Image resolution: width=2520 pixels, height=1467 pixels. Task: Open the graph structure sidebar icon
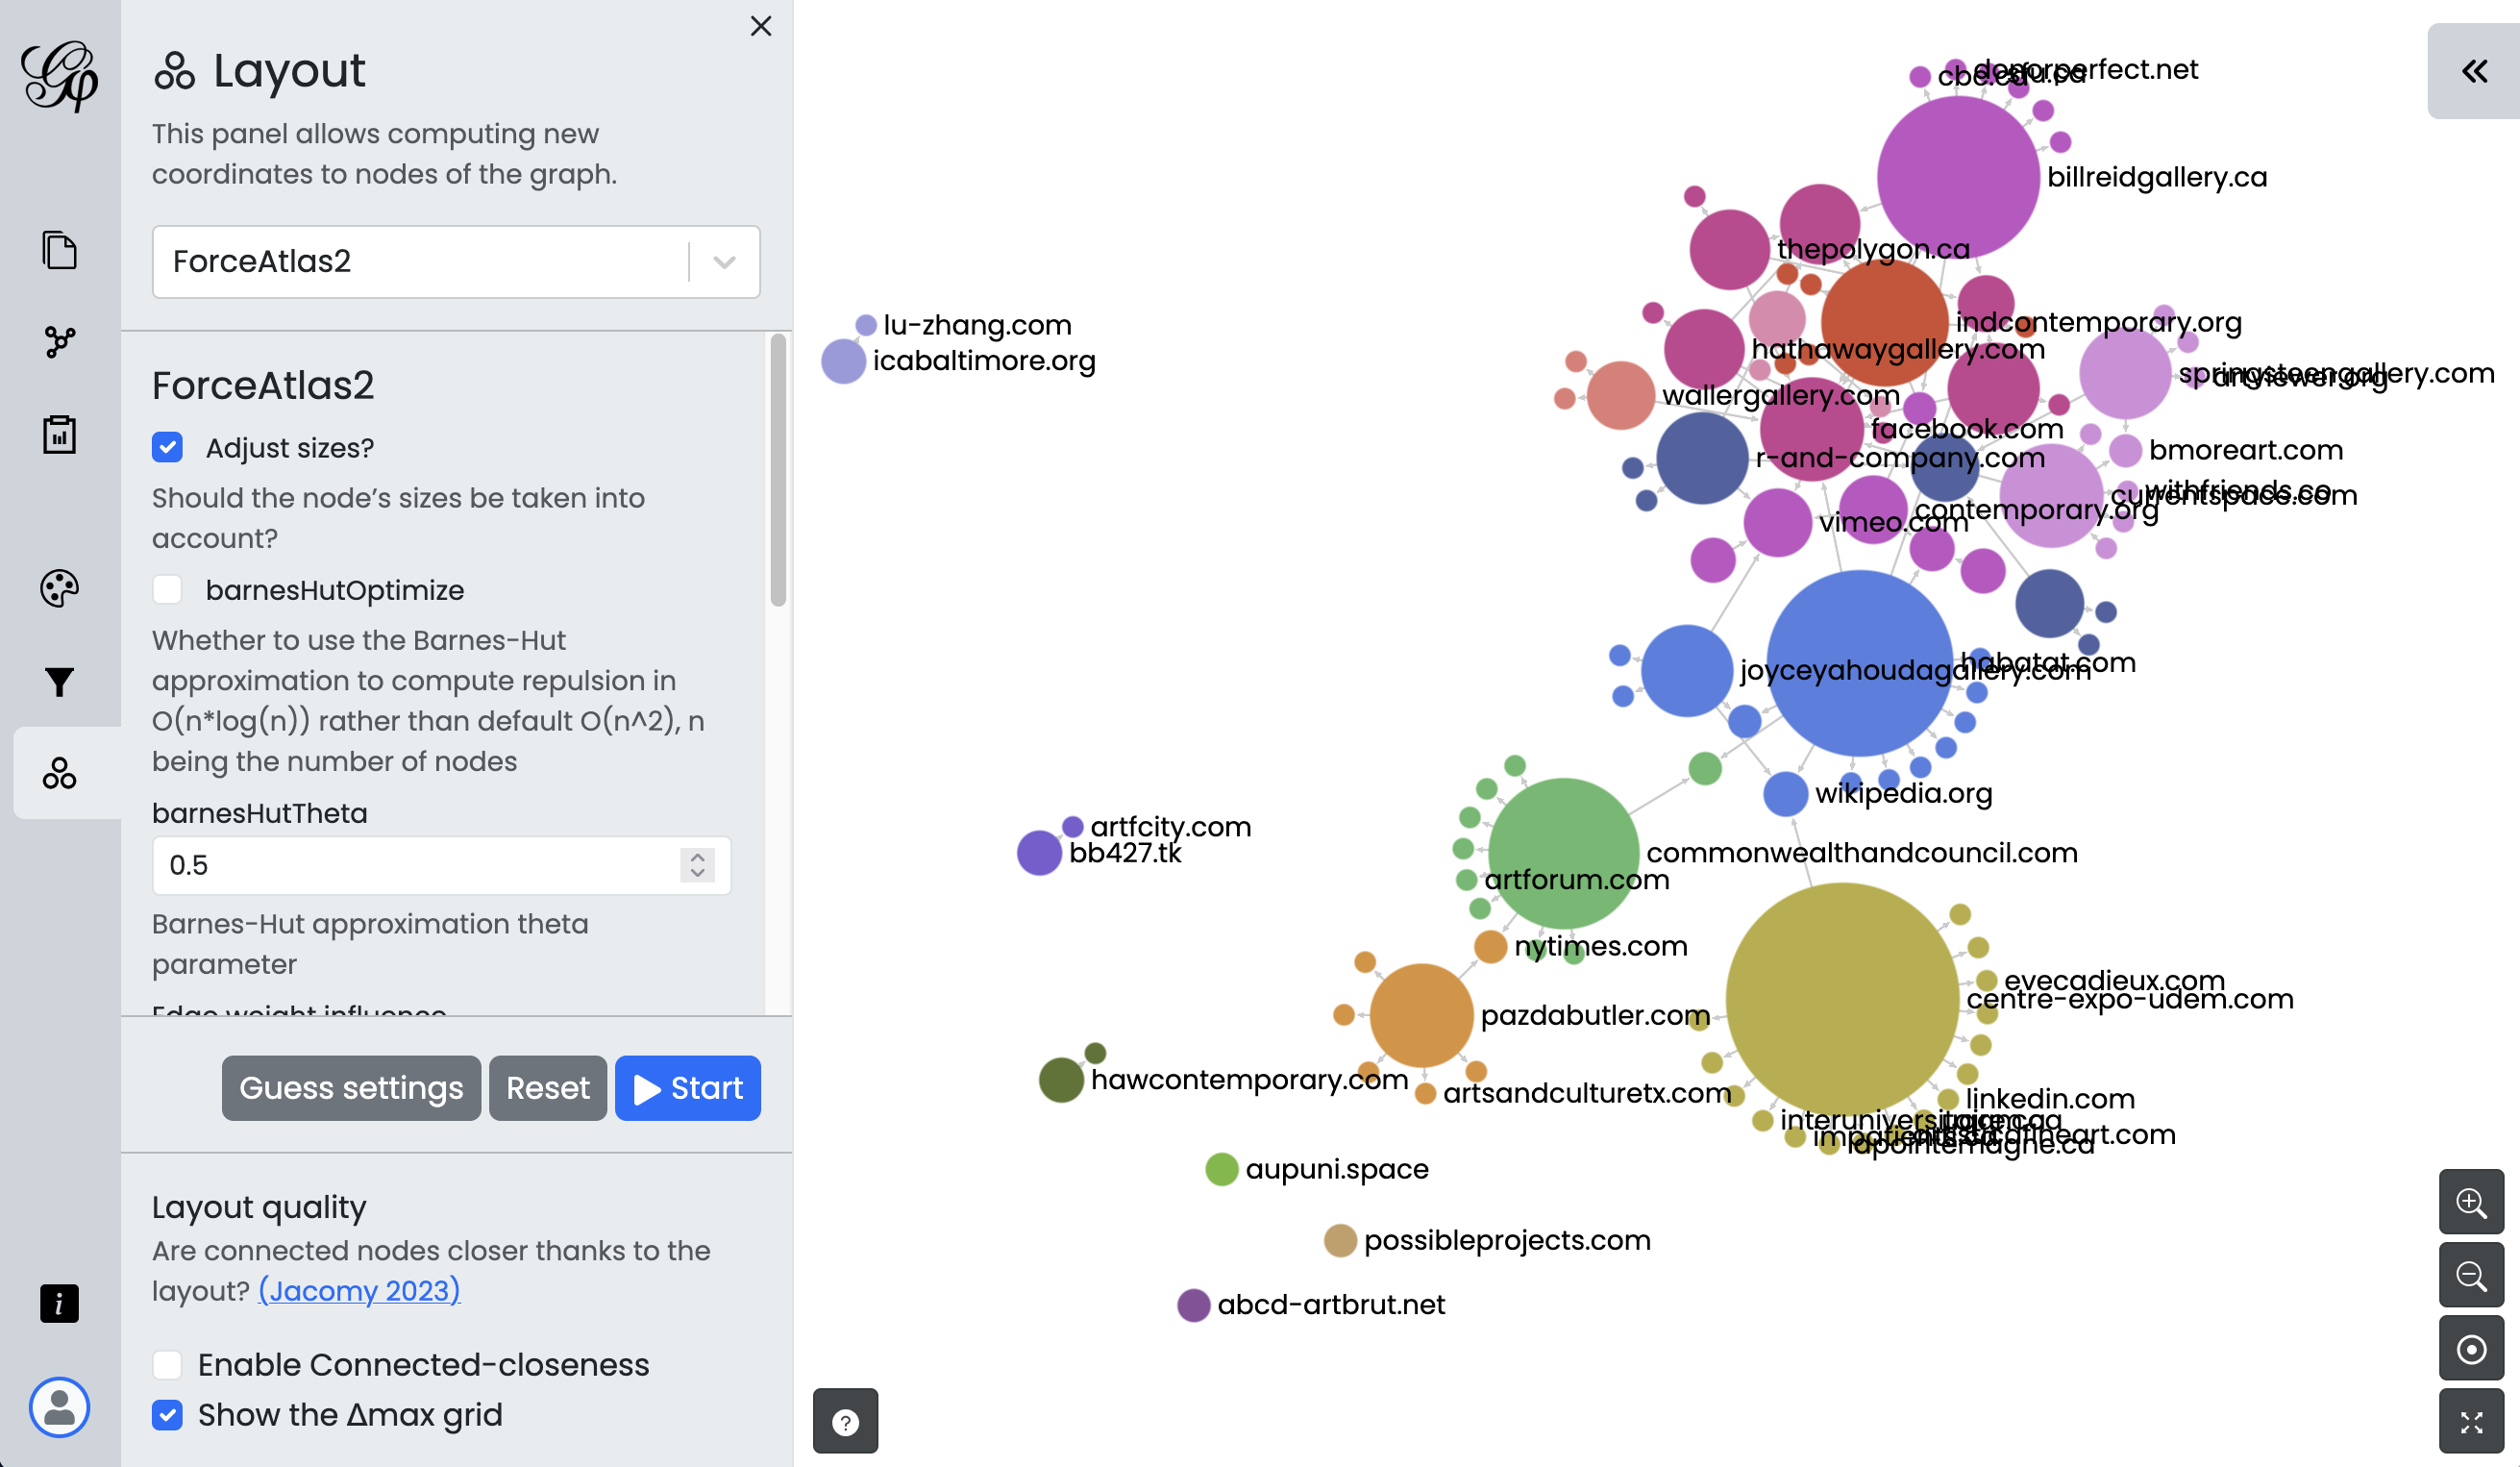(x=59, y=342)
